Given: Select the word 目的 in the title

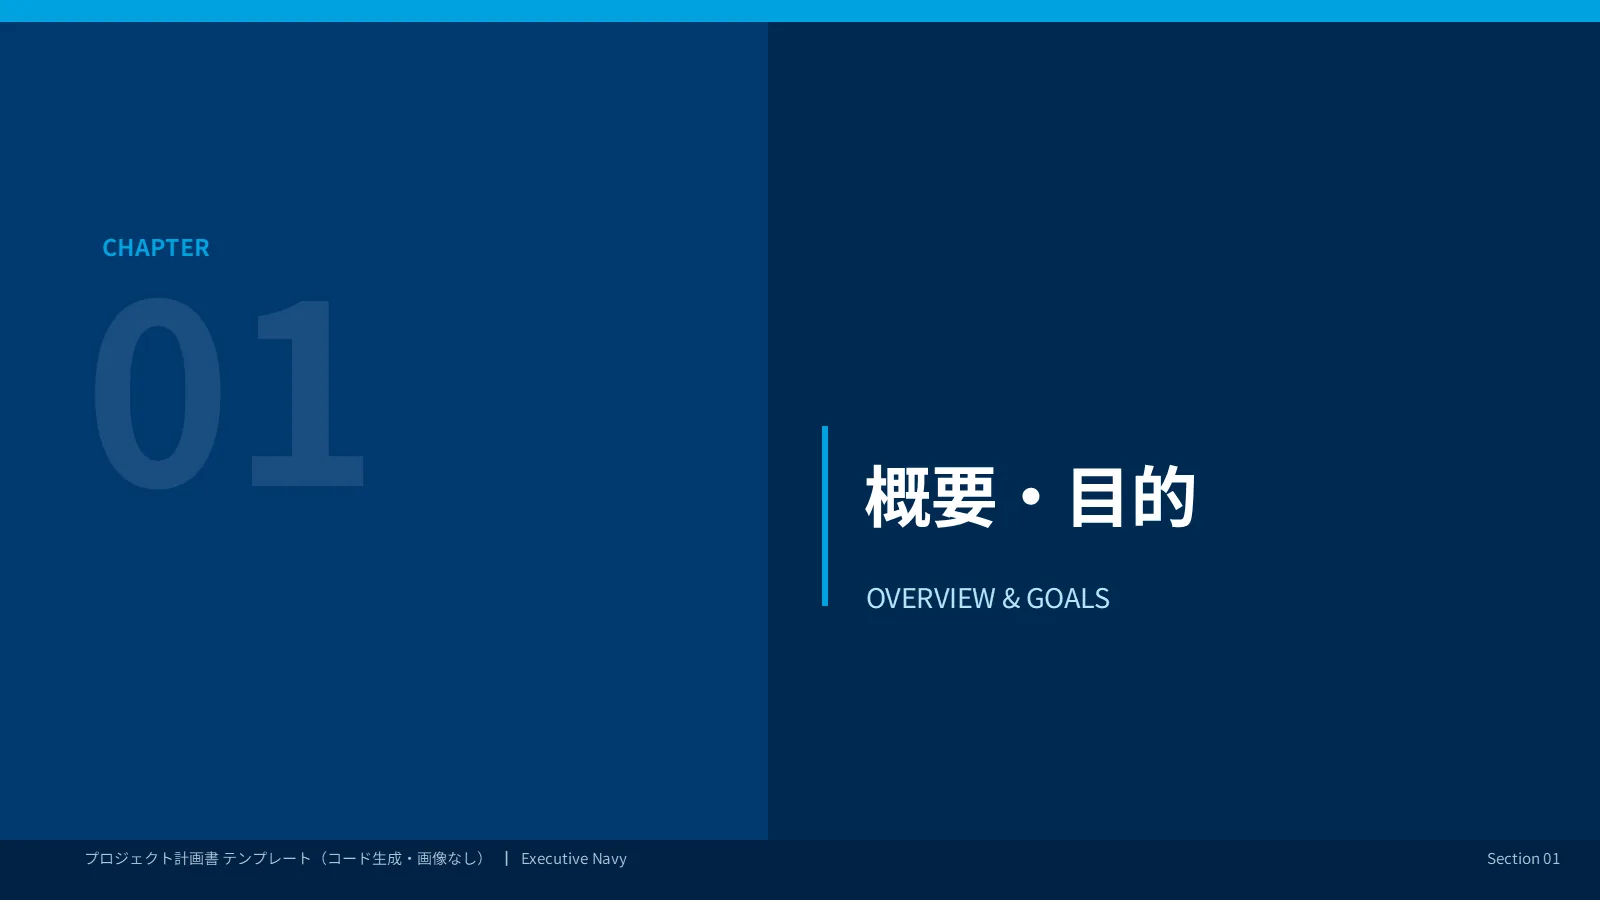Looking at the screenshot, I should click(x=1132, y=496).
